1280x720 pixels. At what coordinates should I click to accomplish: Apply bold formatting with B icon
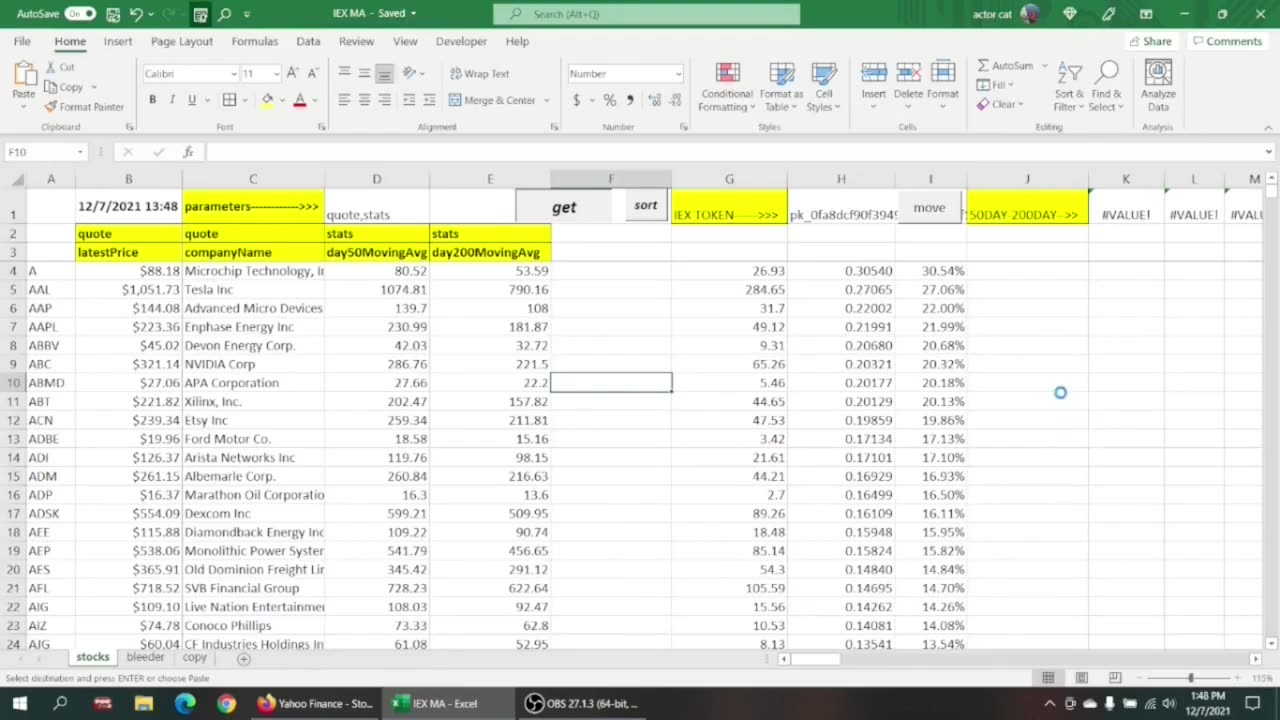pos(152,100)
